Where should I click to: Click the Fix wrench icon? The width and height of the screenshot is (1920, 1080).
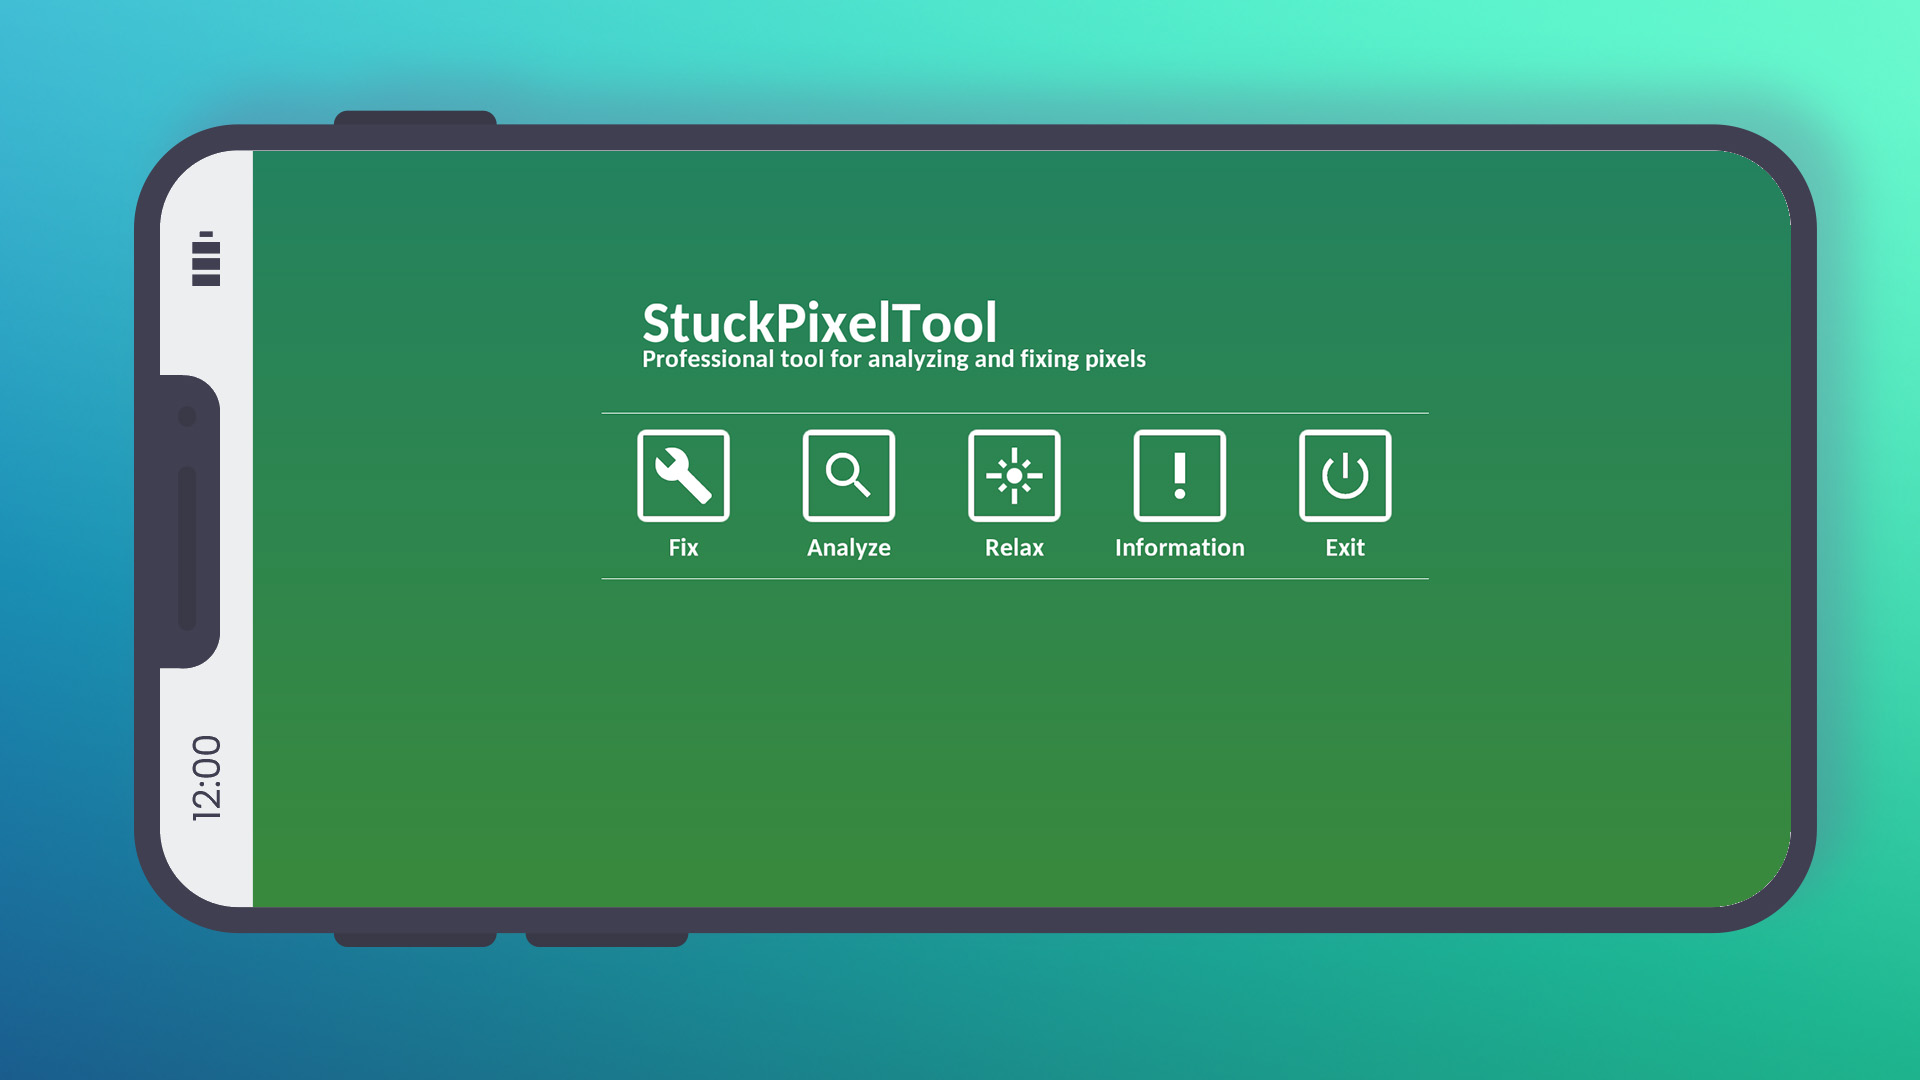coord(683,475)
